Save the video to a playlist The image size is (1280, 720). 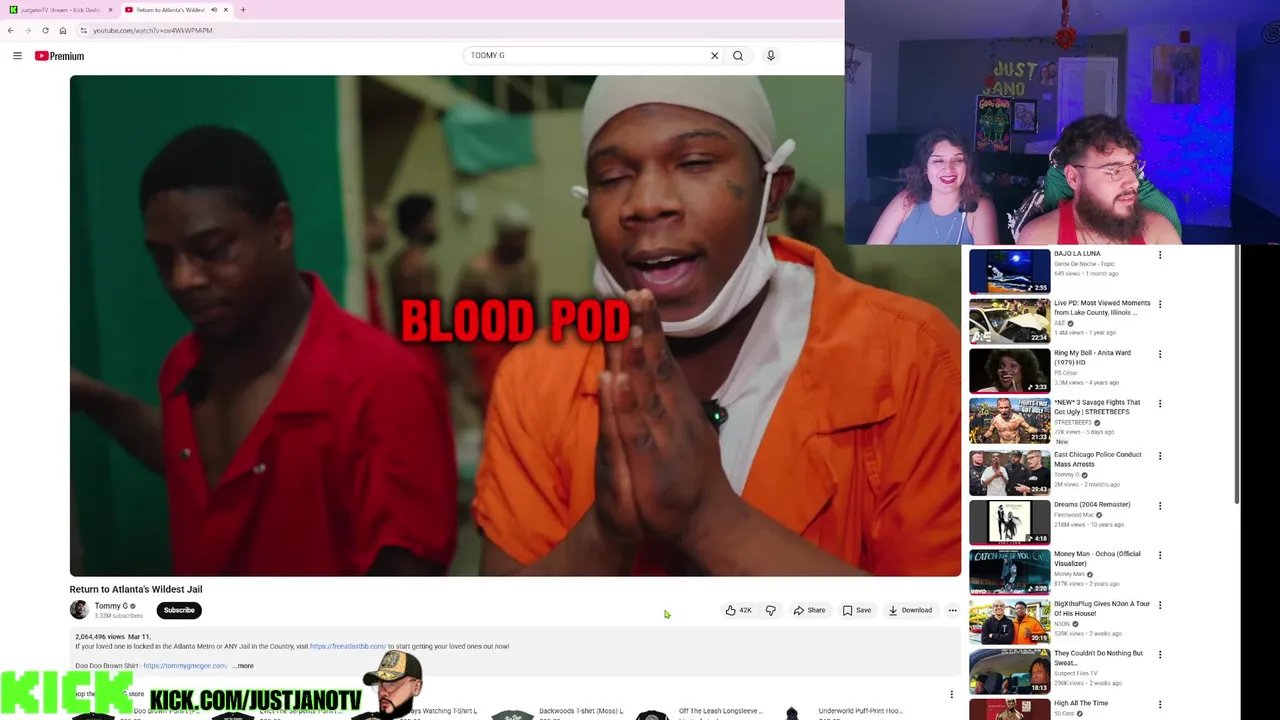pos(856,610)
